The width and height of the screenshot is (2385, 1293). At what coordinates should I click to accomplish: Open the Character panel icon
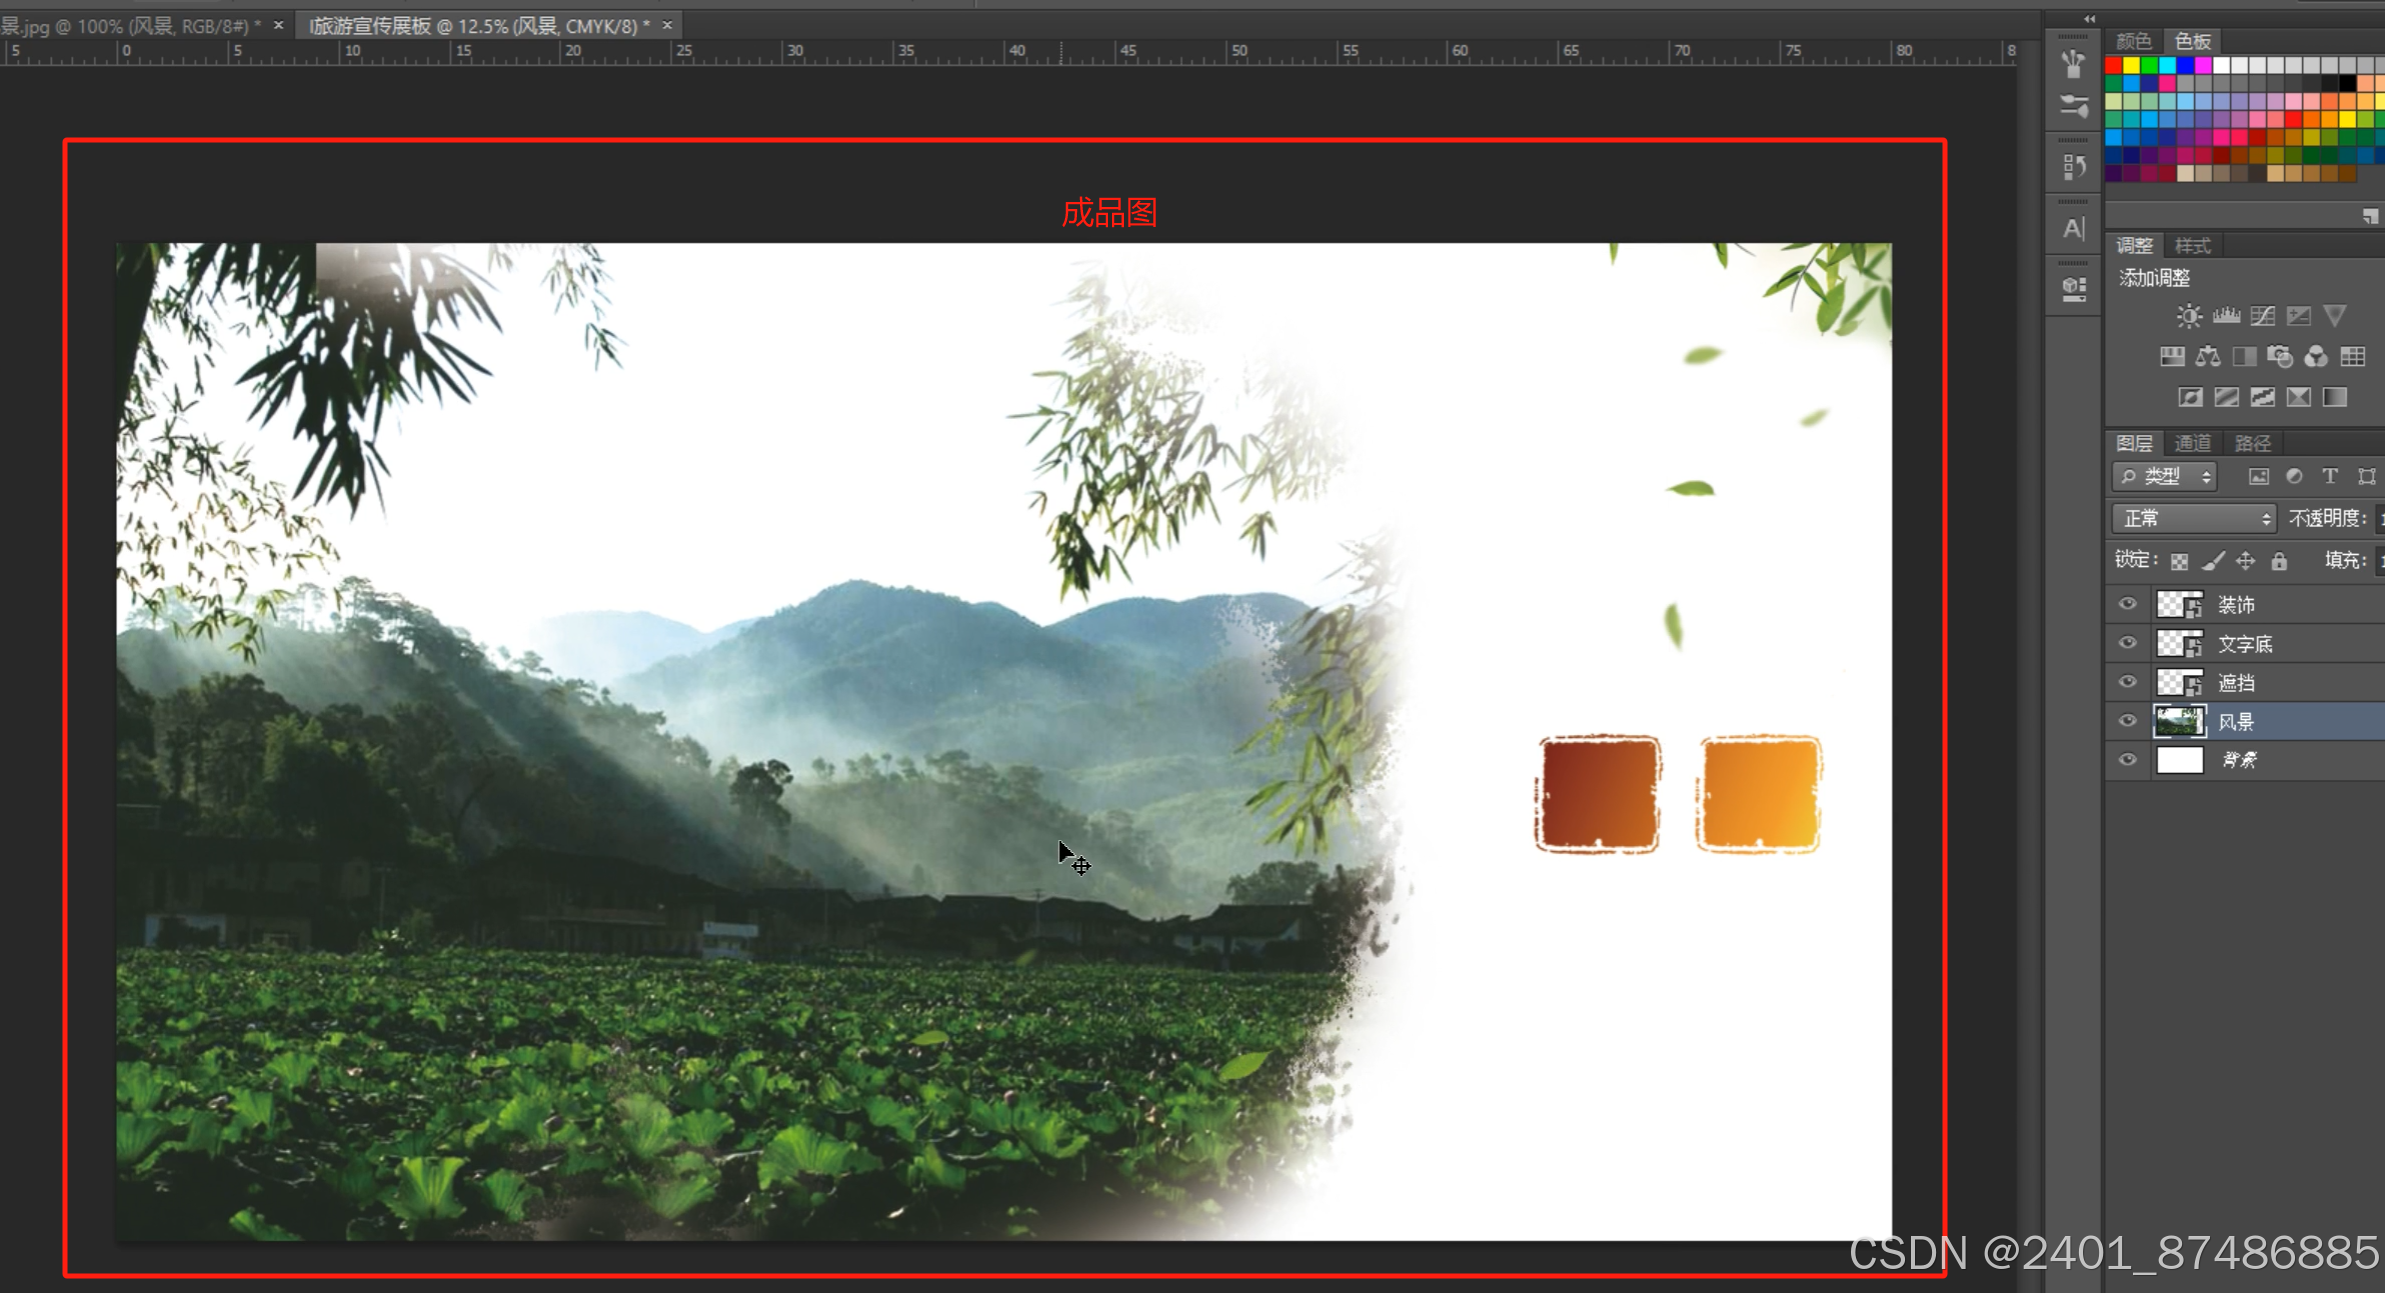tap(2074, 229)
